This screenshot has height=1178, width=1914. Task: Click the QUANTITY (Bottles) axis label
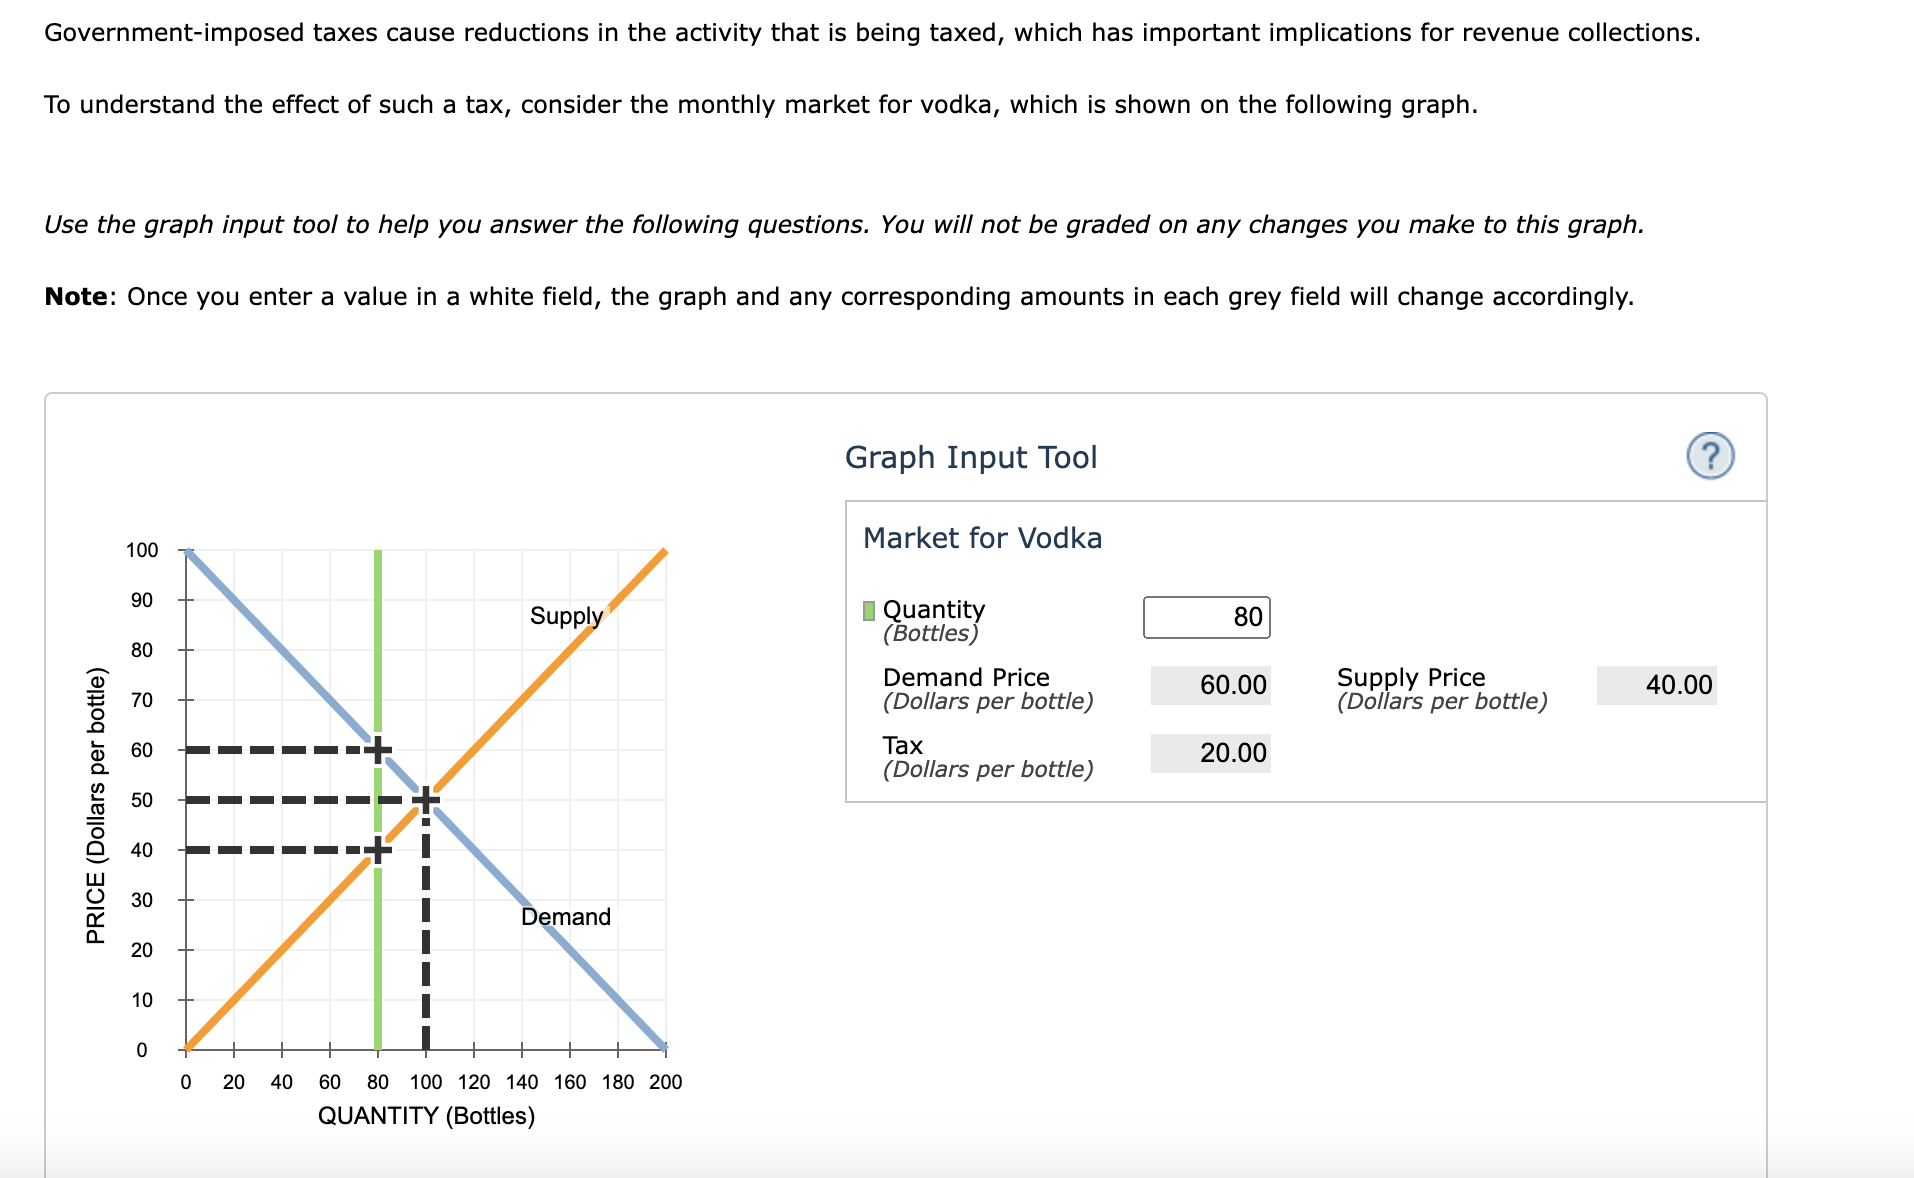pyautogui.click(x=426, y=1114)
